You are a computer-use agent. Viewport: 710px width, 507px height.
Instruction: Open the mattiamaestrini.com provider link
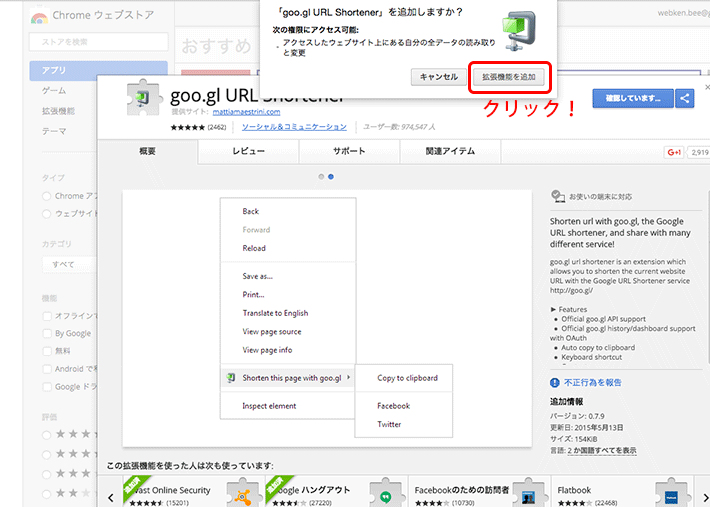(x=246, y=112)
